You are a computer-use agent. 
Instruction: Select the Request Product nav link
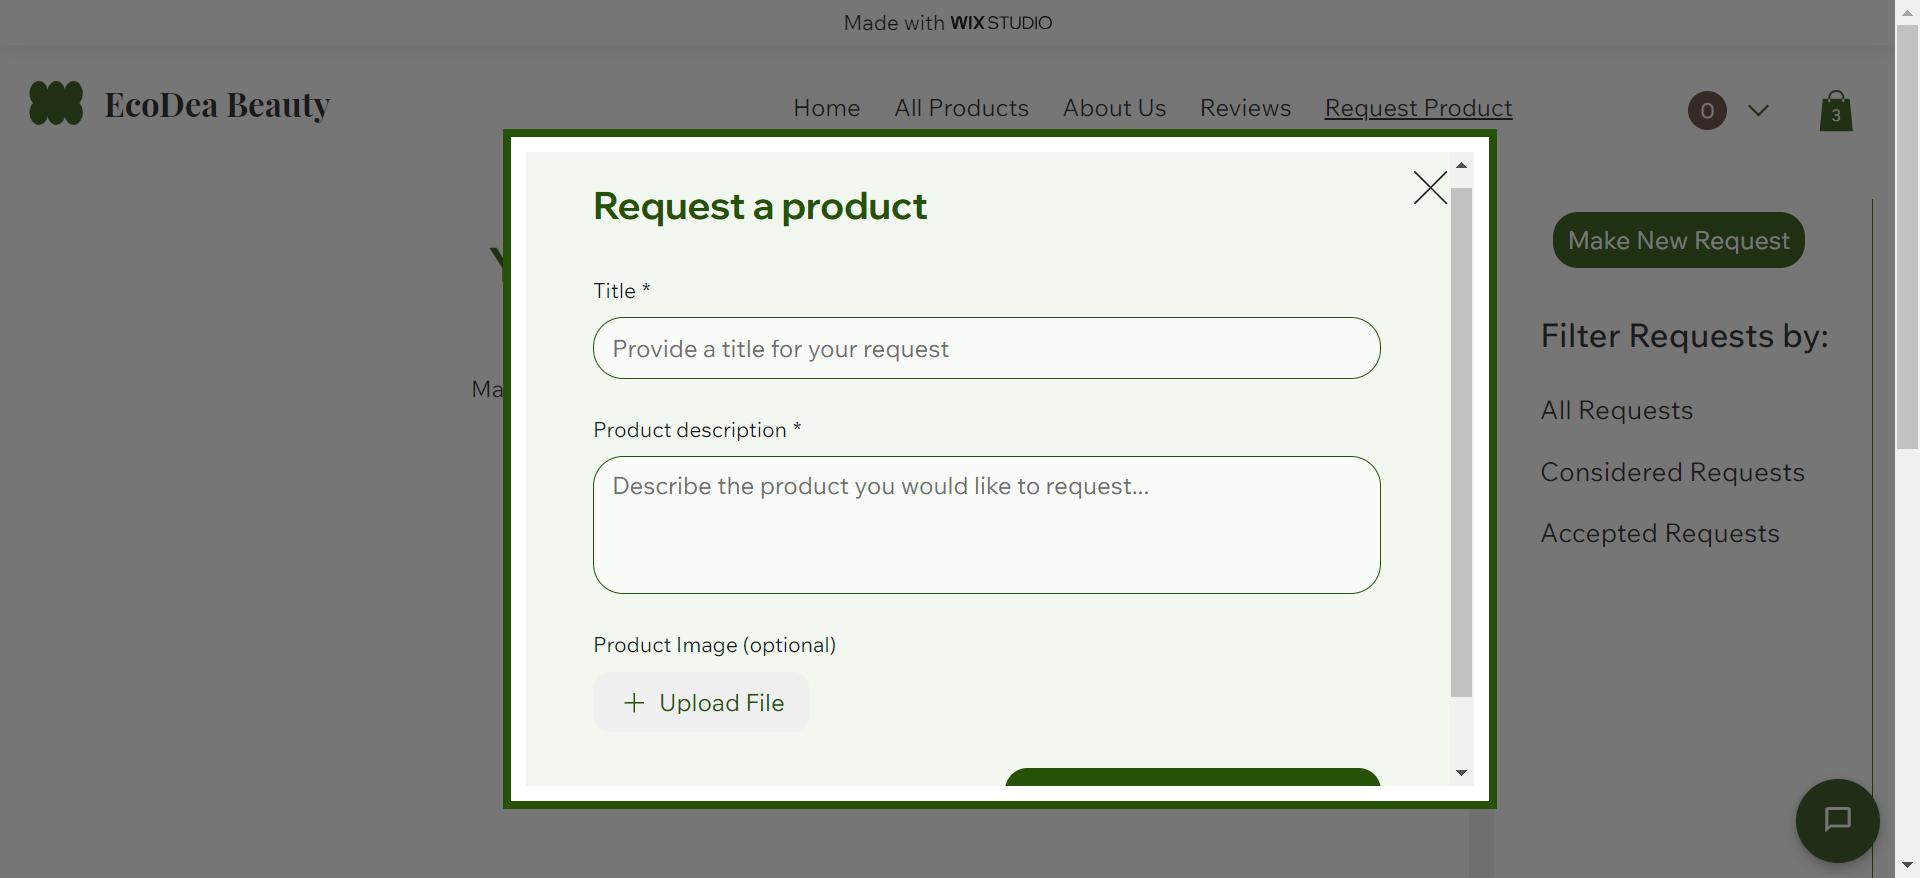pyautogui.click(x=1418, y=108)
